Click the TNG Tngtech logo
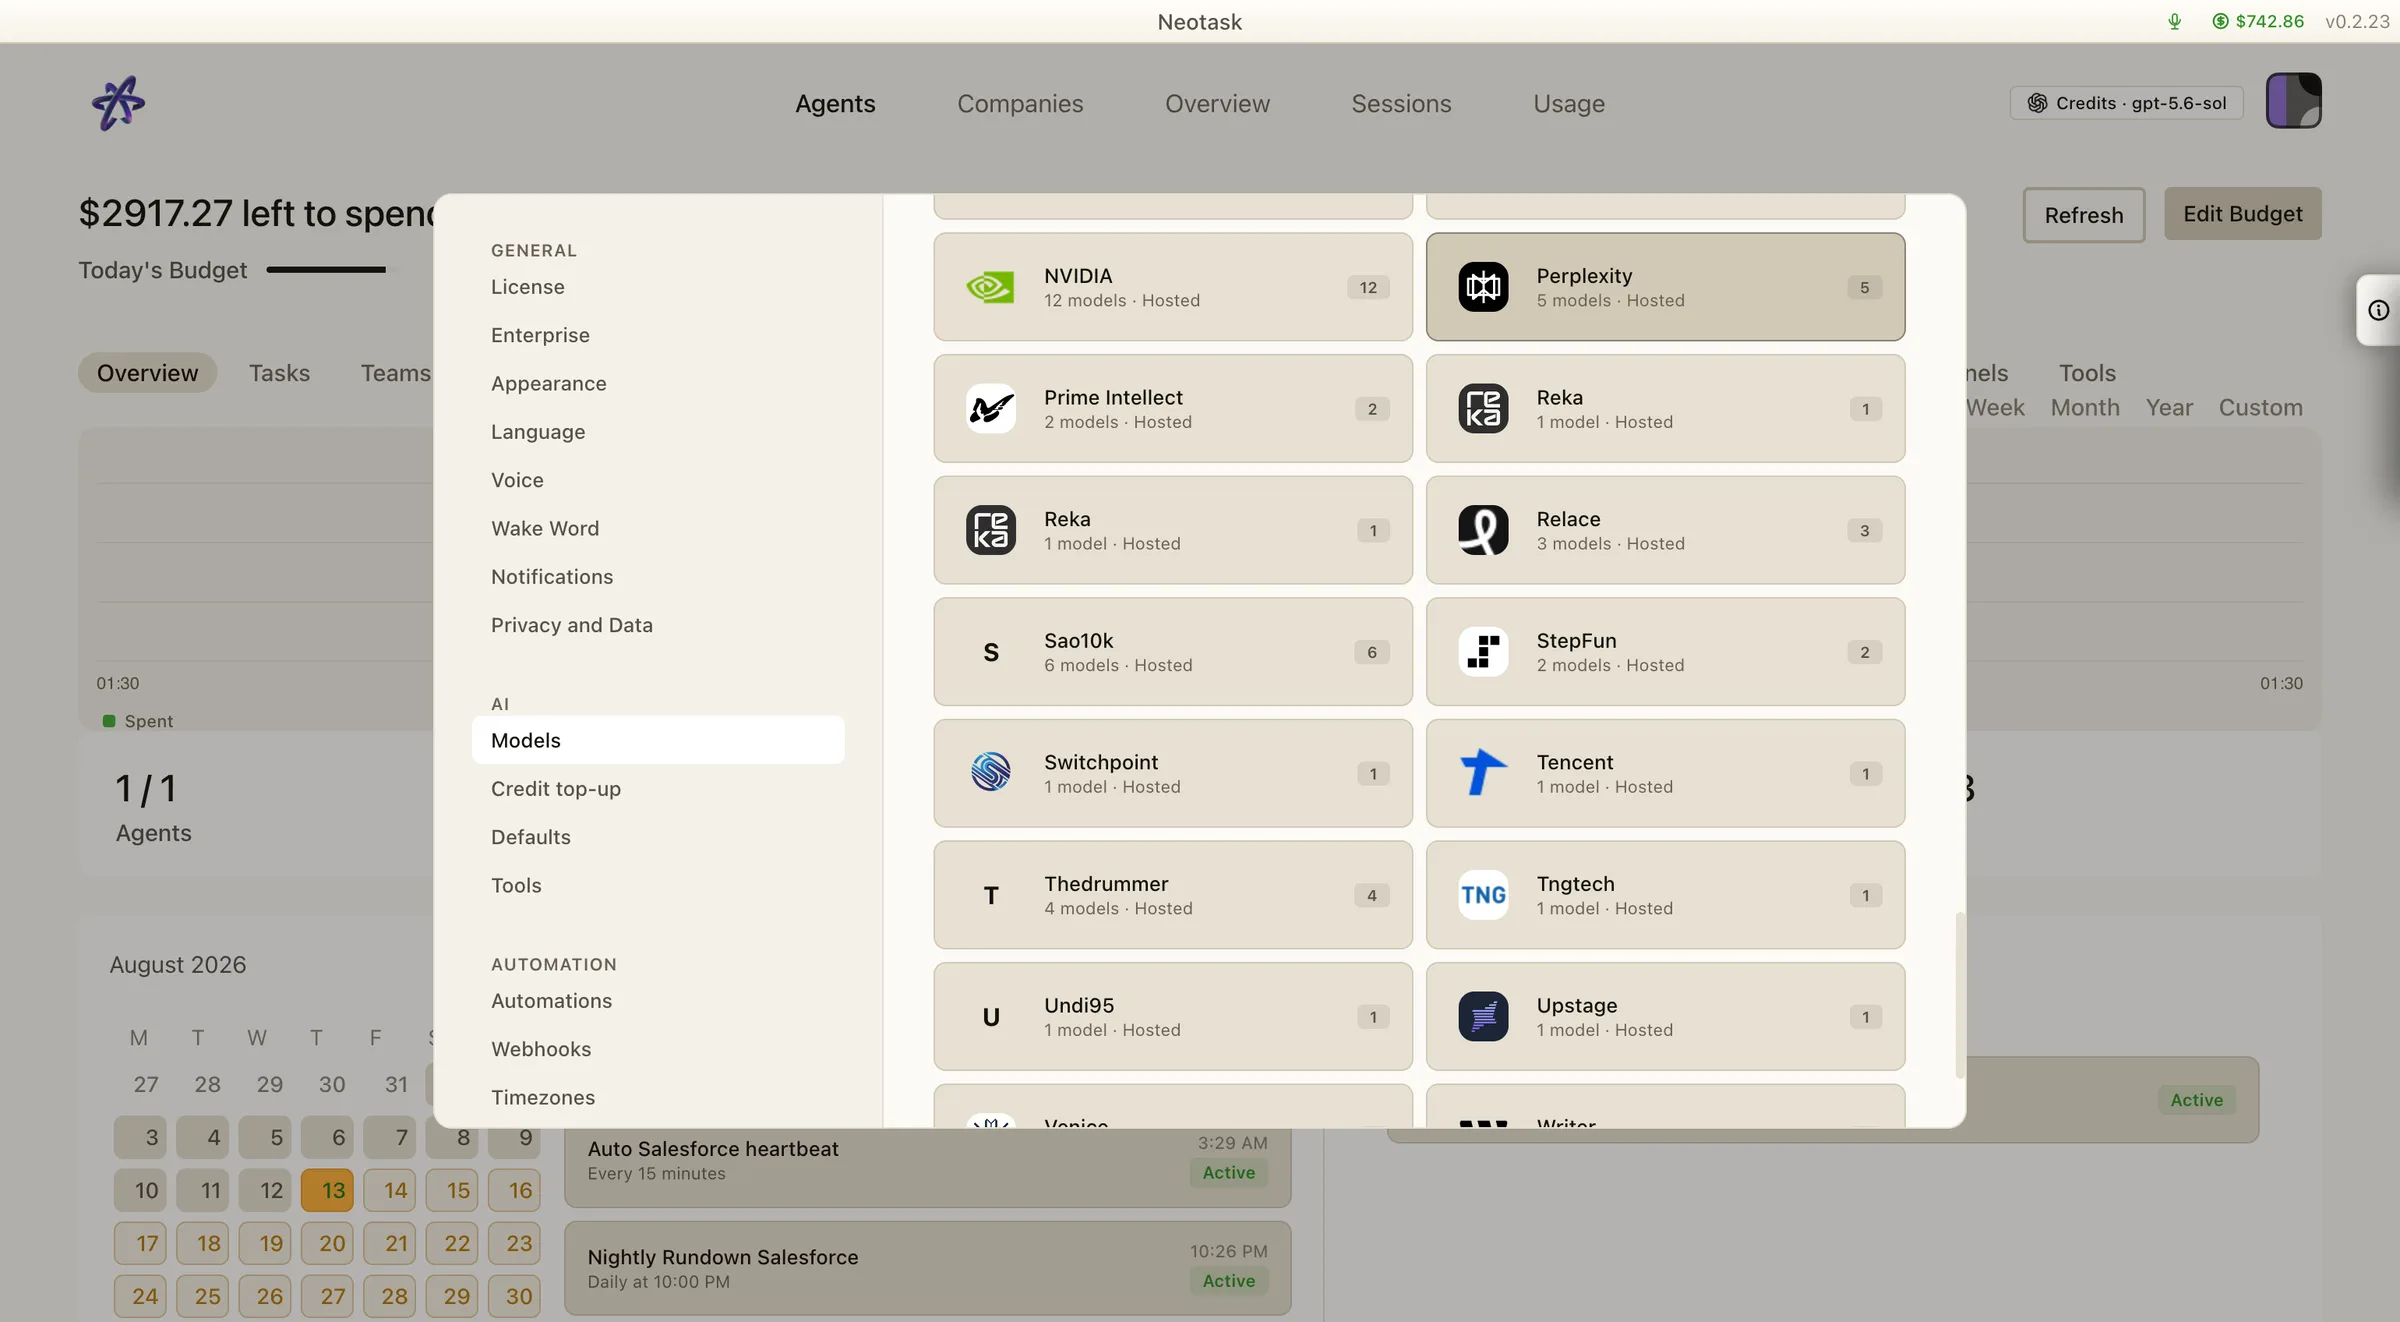This screenshot has height=1322, width=2400. pos(1483,895)
